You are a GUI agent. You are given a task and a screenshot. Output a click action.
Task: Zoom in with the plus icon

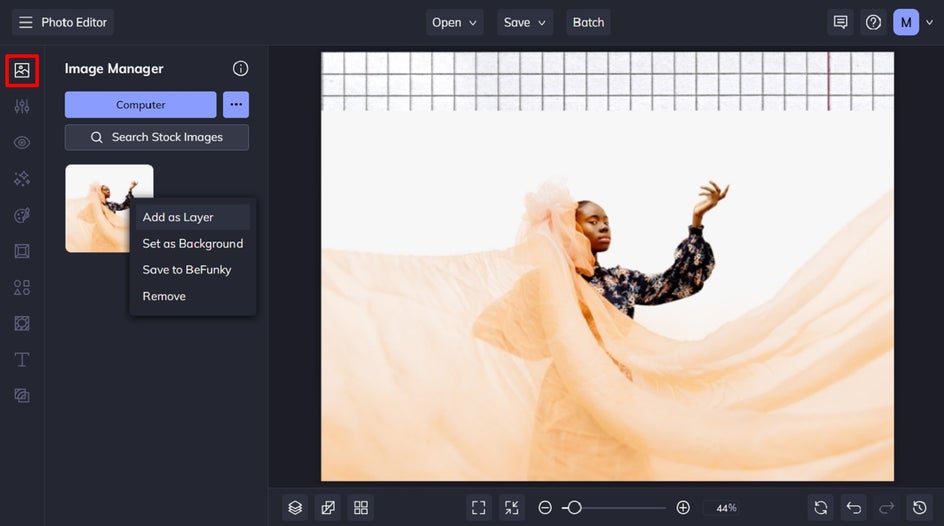[x=683, y=507]
